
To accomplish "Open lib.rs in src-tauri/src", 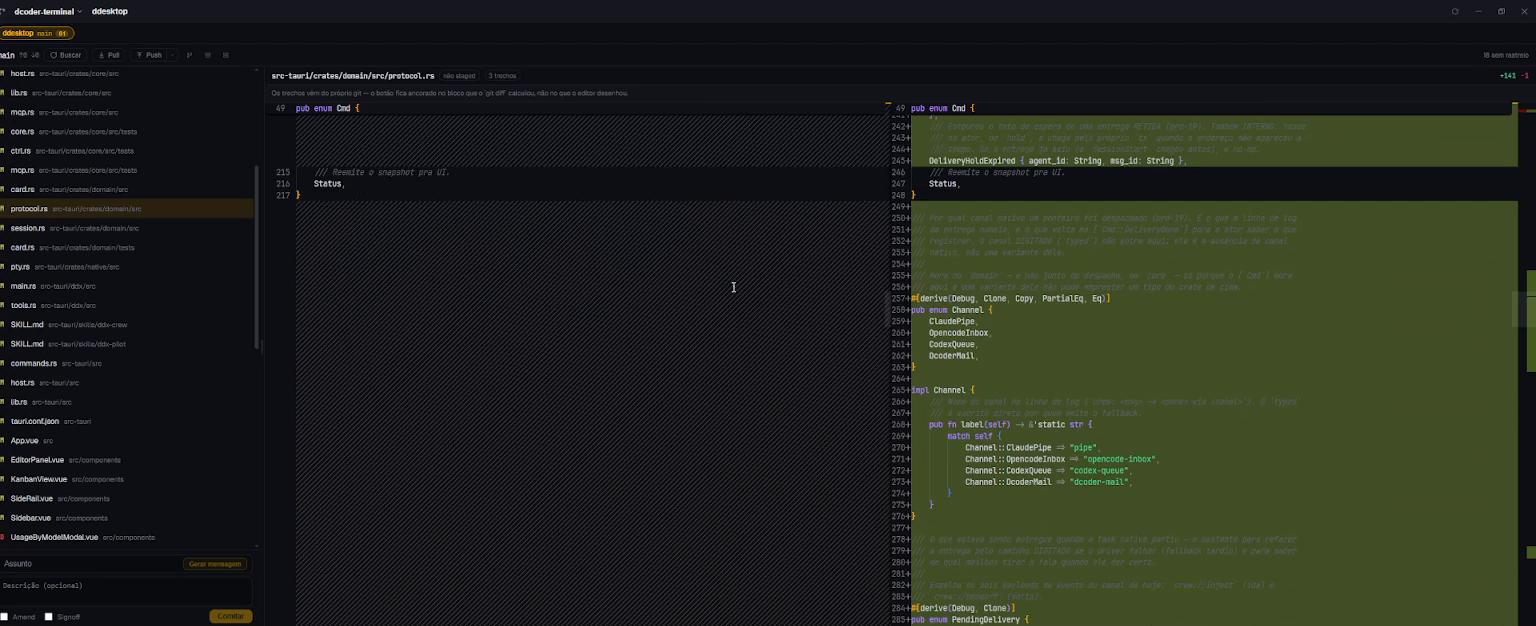I will 128,402.
